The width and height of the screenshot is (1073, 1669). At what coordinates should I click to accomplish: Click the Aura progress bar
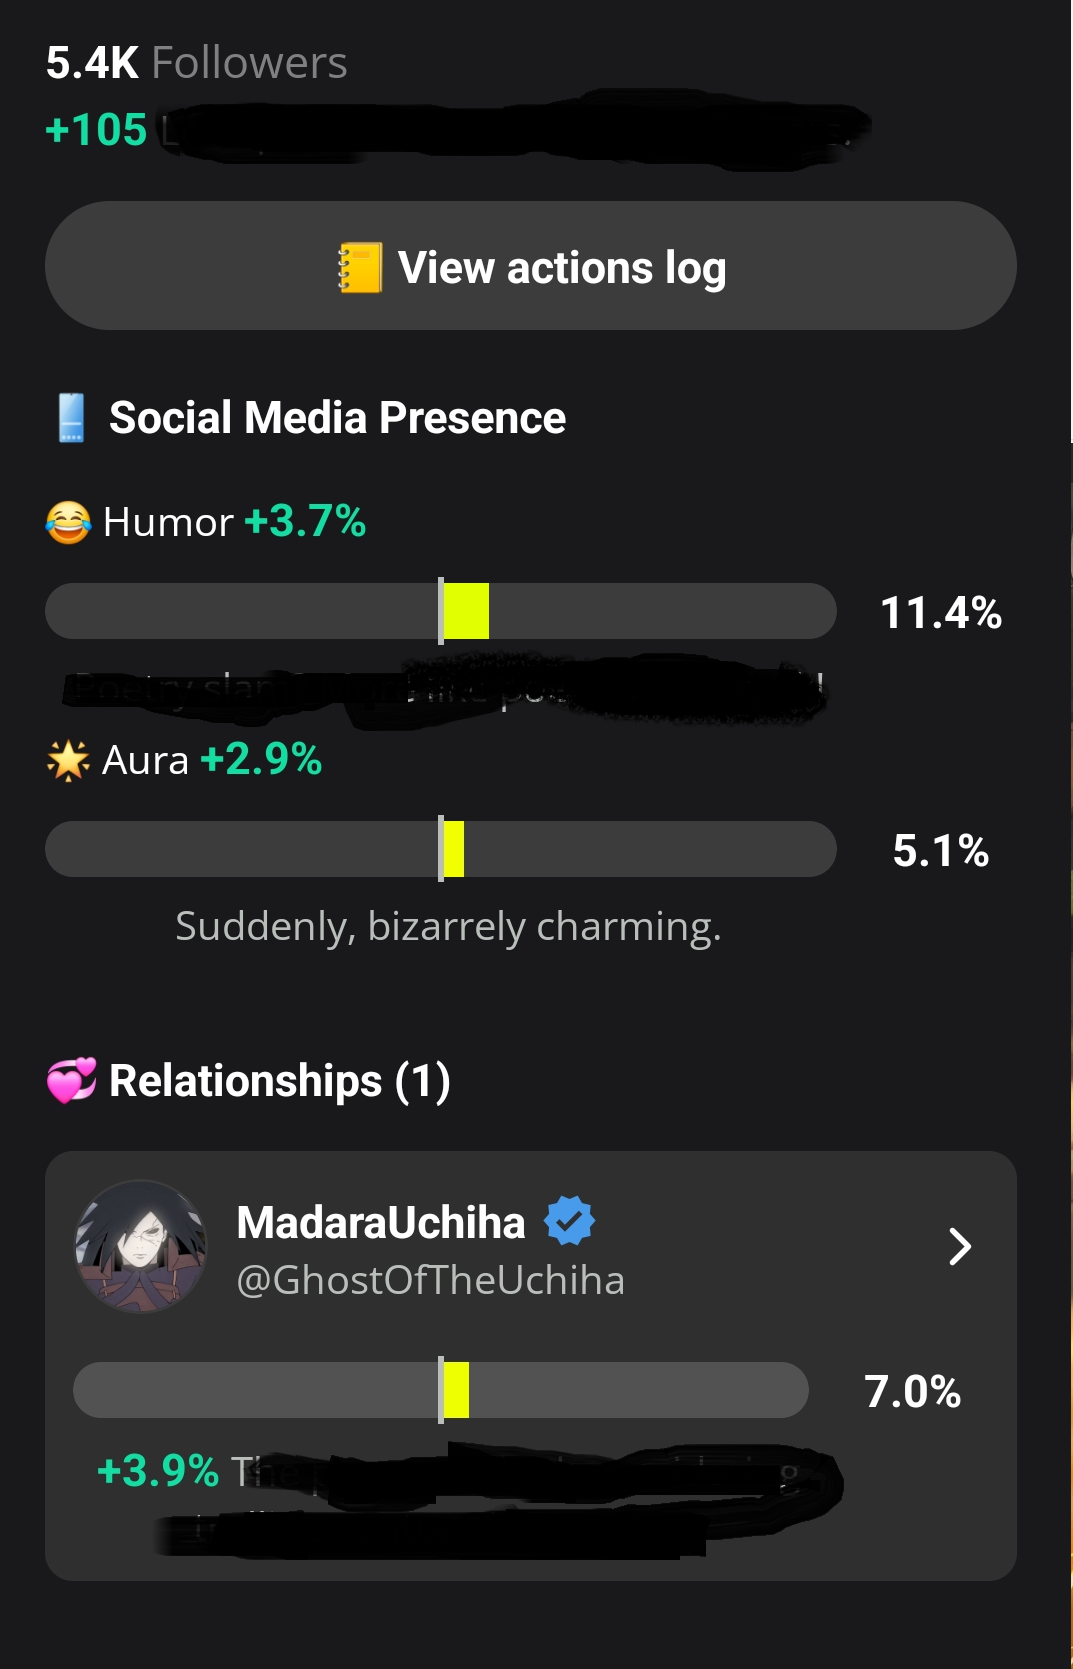[440, 849]
